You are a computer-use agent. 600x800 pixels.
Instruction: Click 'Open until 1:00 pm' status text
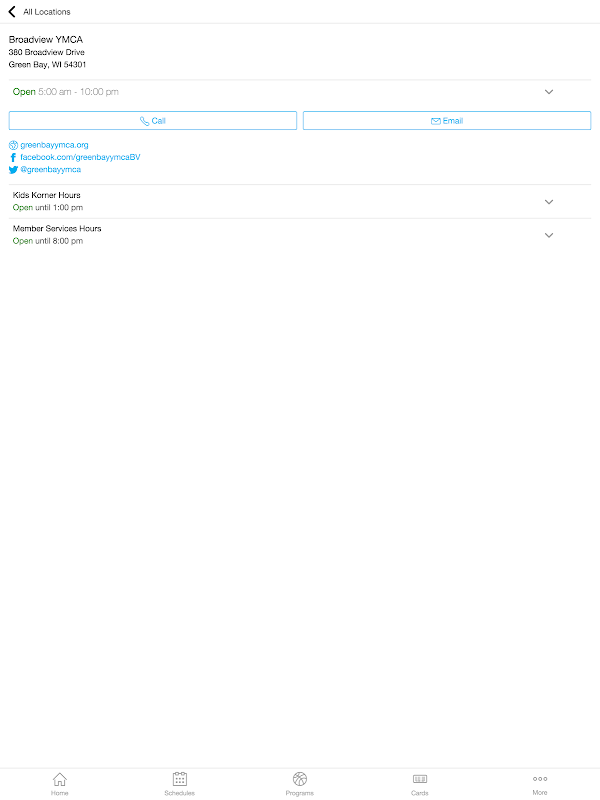pyautogui.click(x=48, y=208)
